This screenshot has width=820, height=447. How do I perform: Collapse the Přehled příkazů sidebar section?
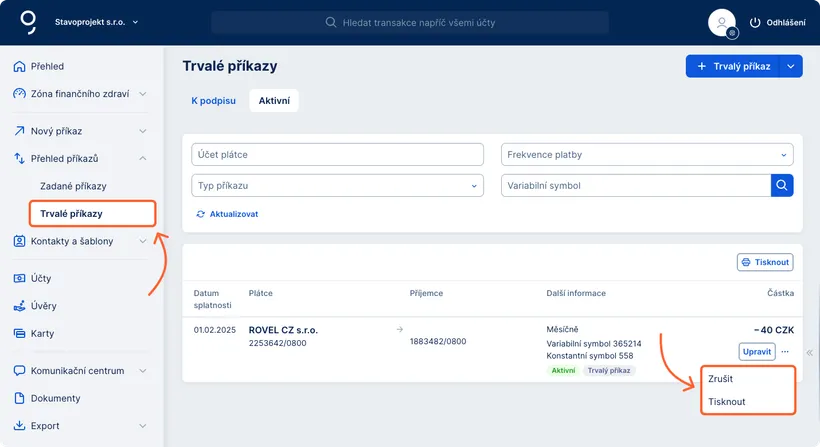pyautogui.click(x=143, y=158)
